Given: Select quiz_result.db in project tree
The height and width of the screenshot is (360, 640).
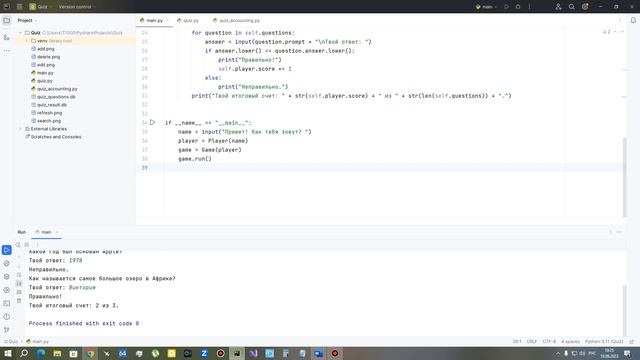Looking at the screenshot, I should pyautogui.click(x=49, y=104).
